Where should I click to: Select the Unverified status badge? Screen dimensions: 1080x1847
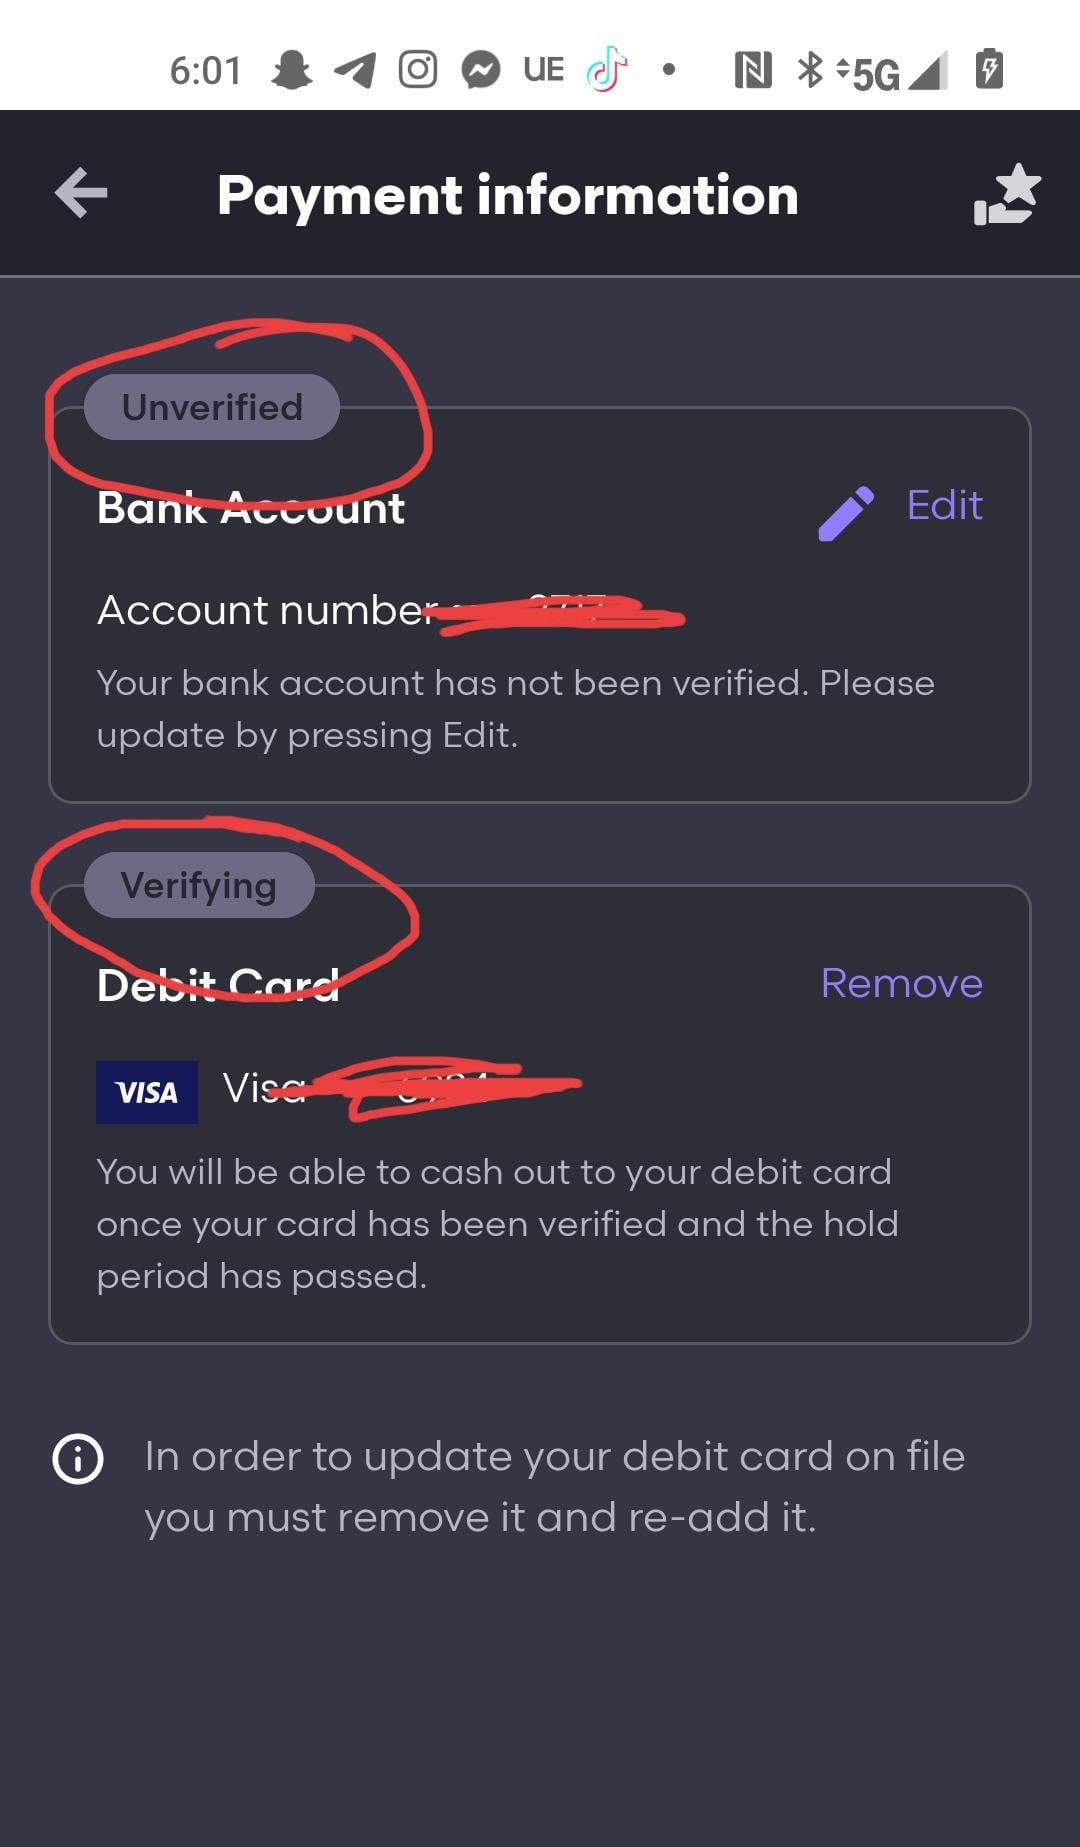click(210, 406)
